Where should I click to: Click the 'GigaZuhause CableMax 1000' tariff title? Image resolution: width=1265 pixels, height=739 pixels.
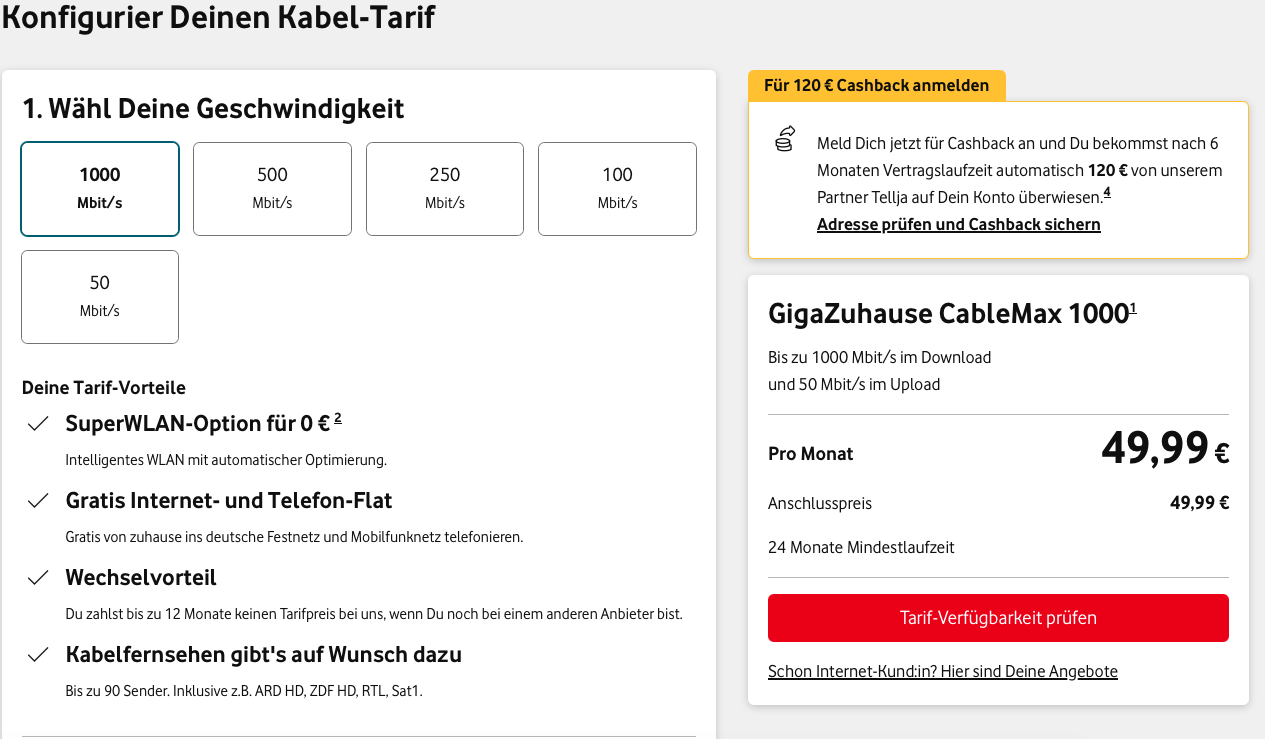(947, 314)
